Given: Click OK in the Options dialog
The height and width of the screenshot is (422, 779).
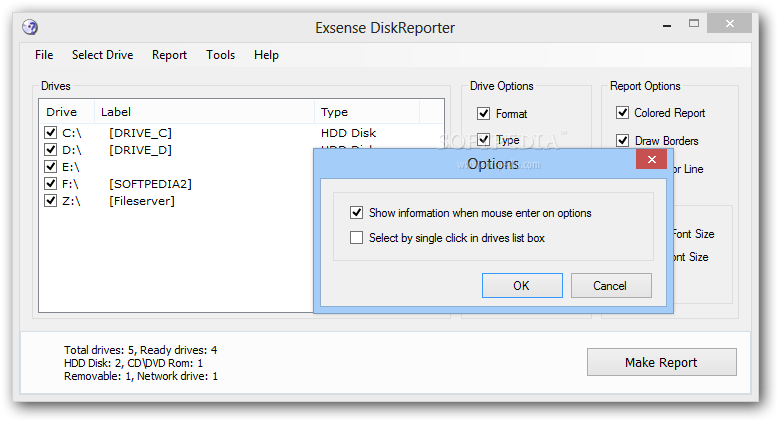Looking at the screenshot, I should (x=522, y=285).
